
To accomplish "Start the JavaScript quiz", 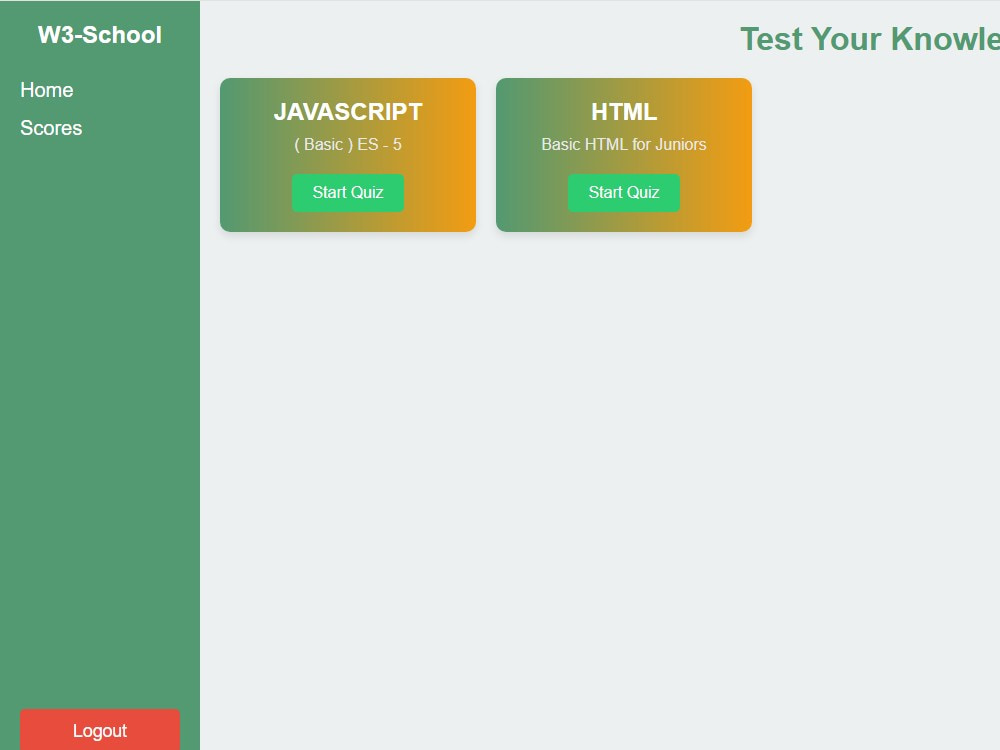I will pos(348,193).
